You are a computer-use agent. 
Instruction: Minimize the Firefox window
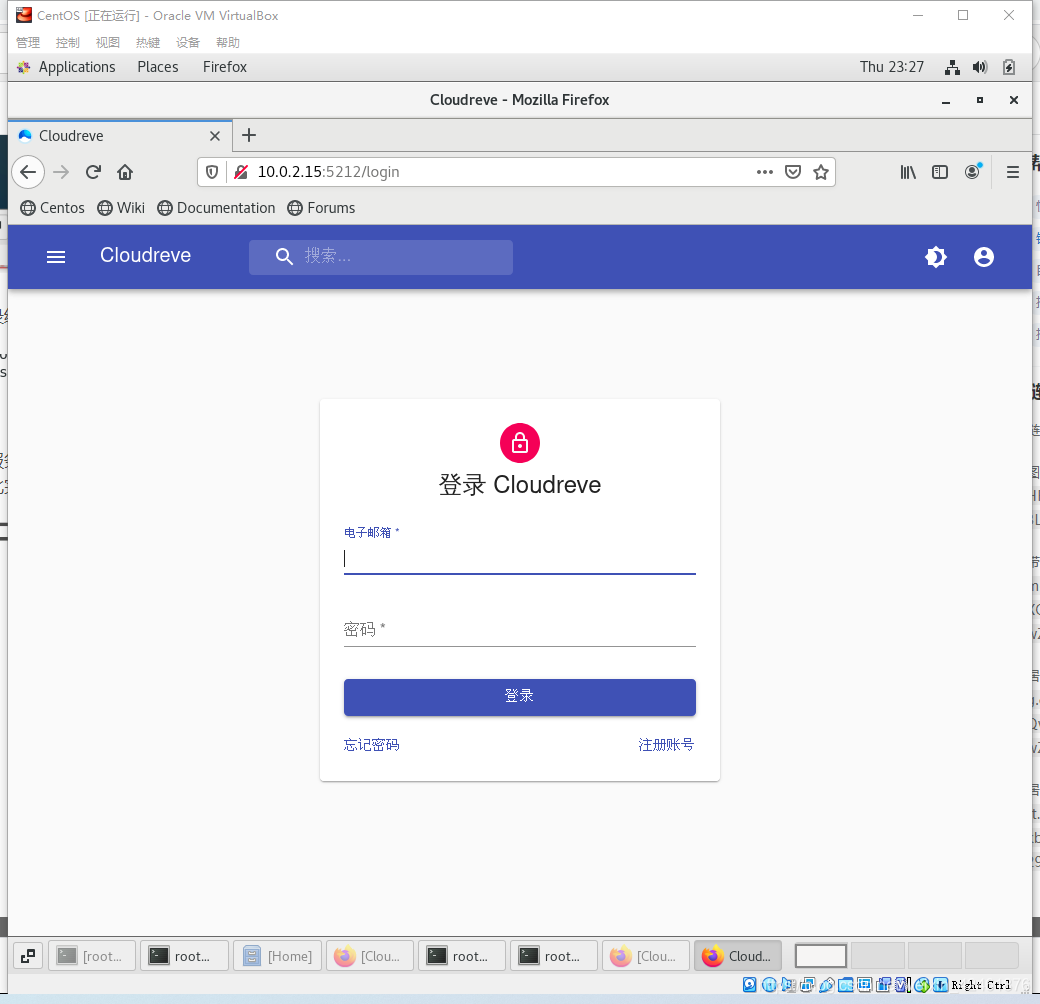click(946, 101)
